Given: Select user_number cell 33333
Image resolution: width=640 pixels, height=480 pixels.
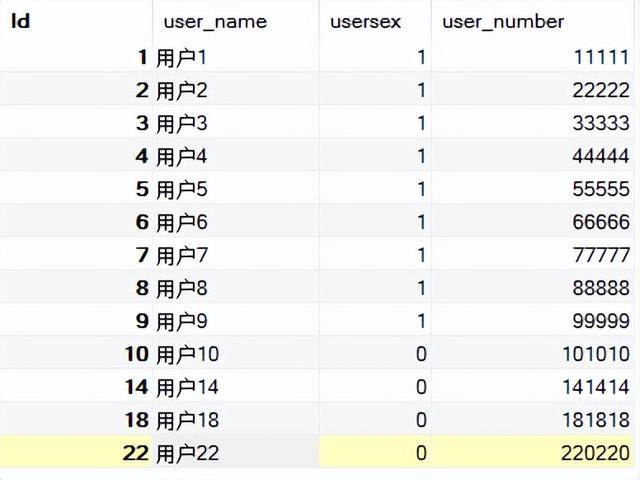Looking at the screenshot, I should coord(532,123).
